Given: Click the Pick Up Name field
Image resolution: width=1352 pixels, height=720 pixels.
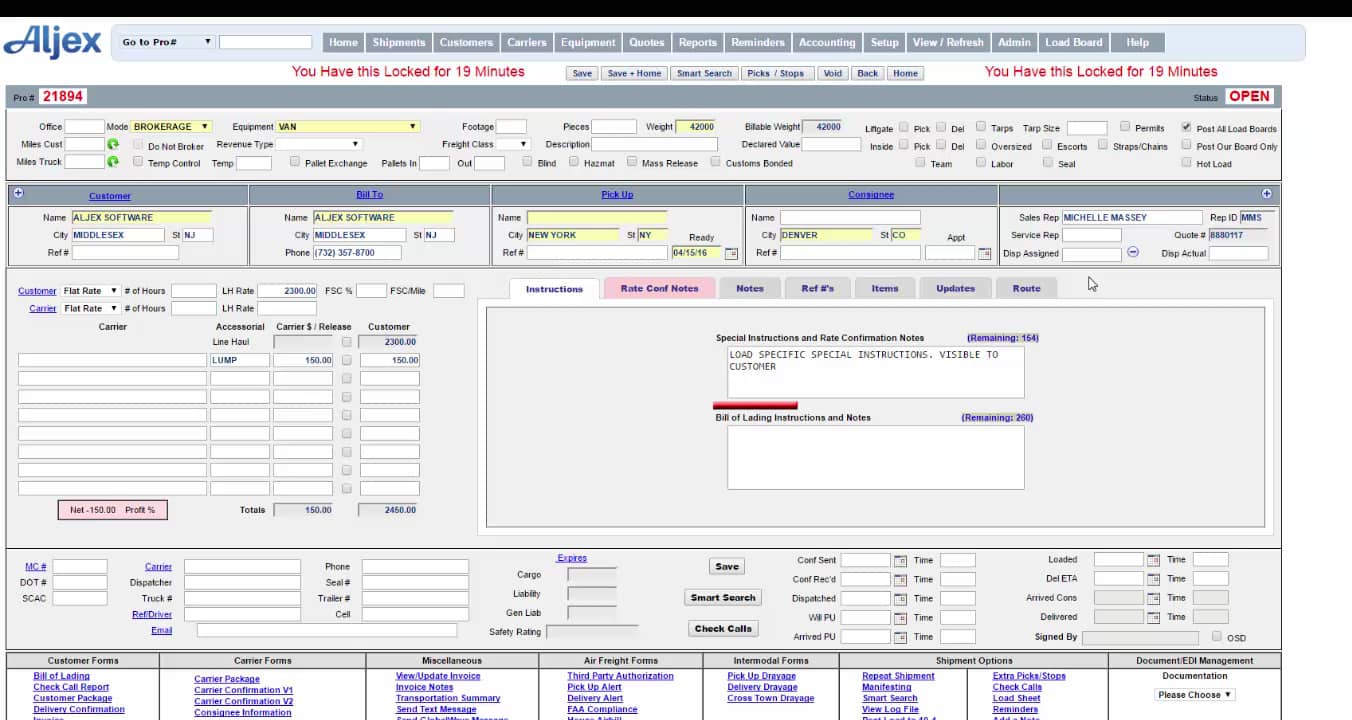Looking at the screenshot, I should (597, 217).
